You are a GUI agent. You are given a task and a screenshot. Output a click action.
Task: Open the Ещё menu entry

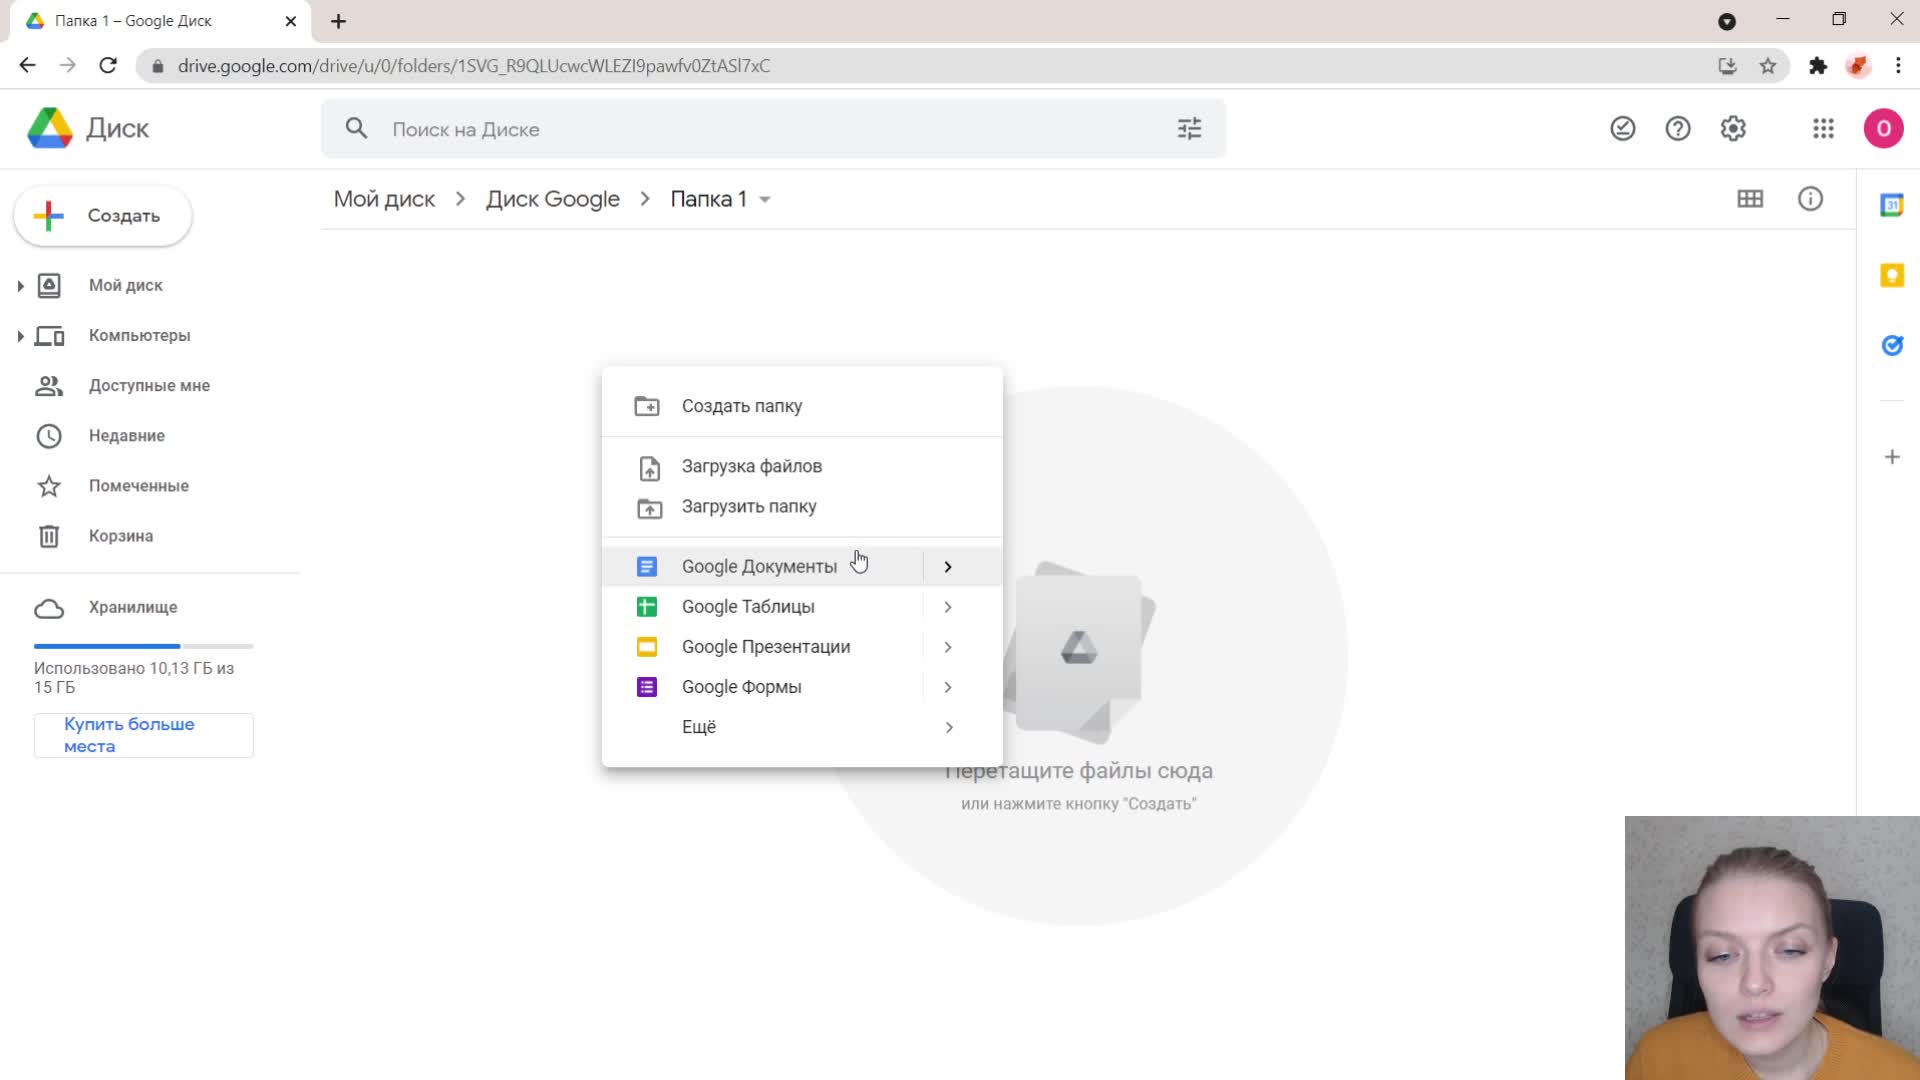802,727
